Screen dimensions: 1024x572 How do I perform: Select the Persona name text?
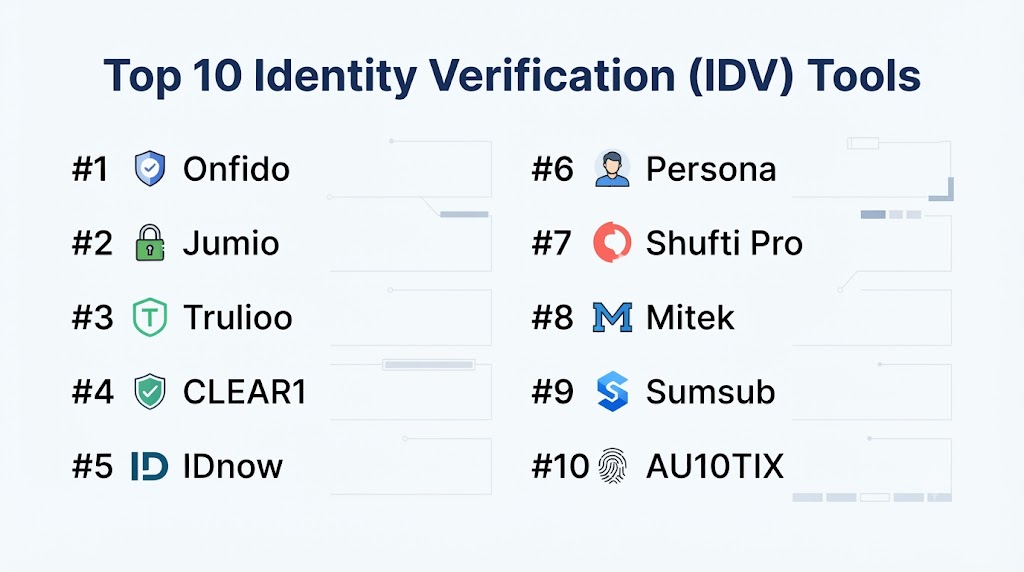(x=711, y=169)
